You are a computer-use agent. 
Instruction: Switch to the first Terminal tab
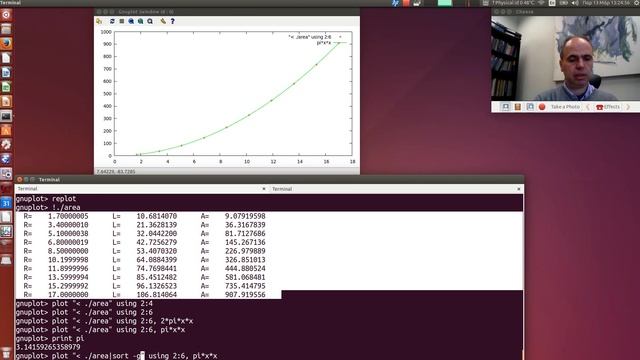[x=142, y=189]
